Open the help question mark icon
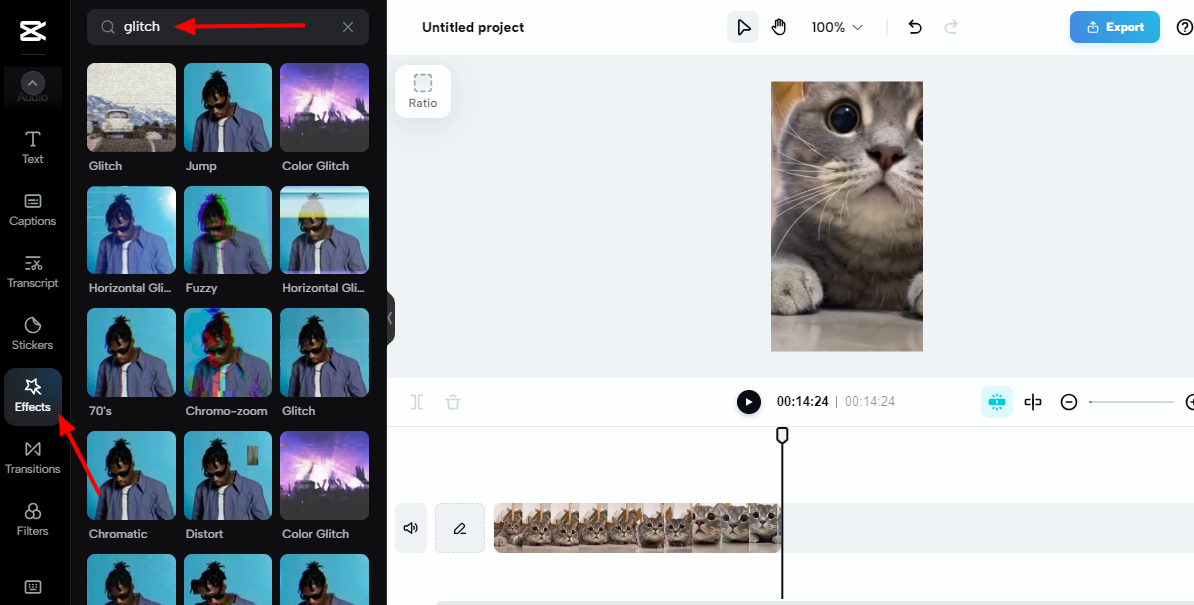 1184,27
